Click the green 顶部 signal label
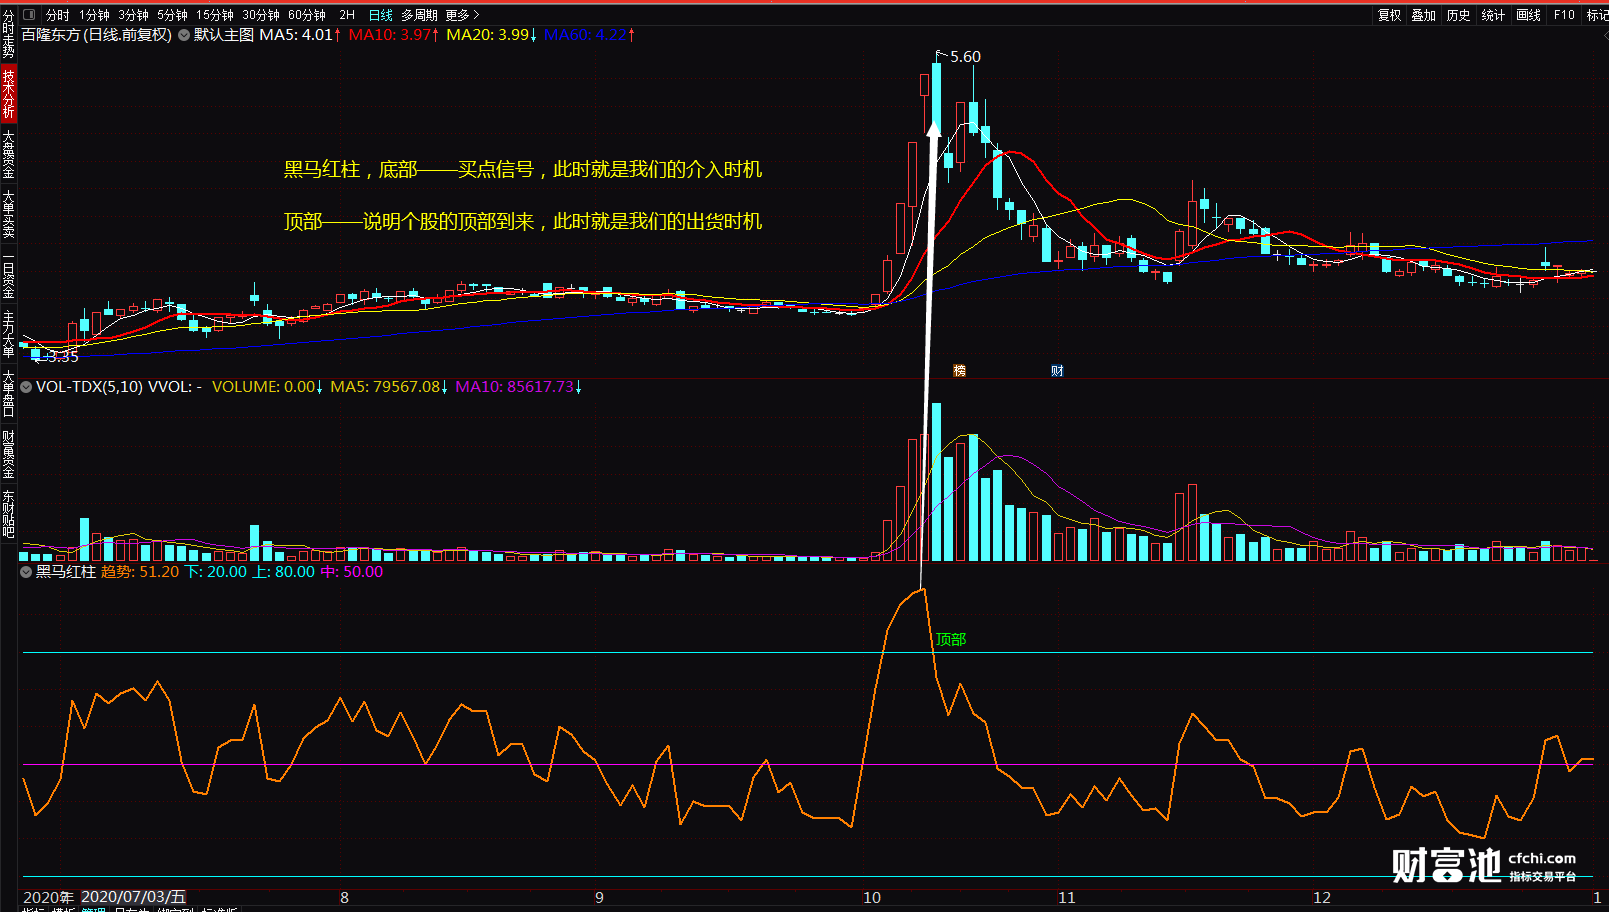The width and height of the screenshot is (1609, 912). coord(951,640)
